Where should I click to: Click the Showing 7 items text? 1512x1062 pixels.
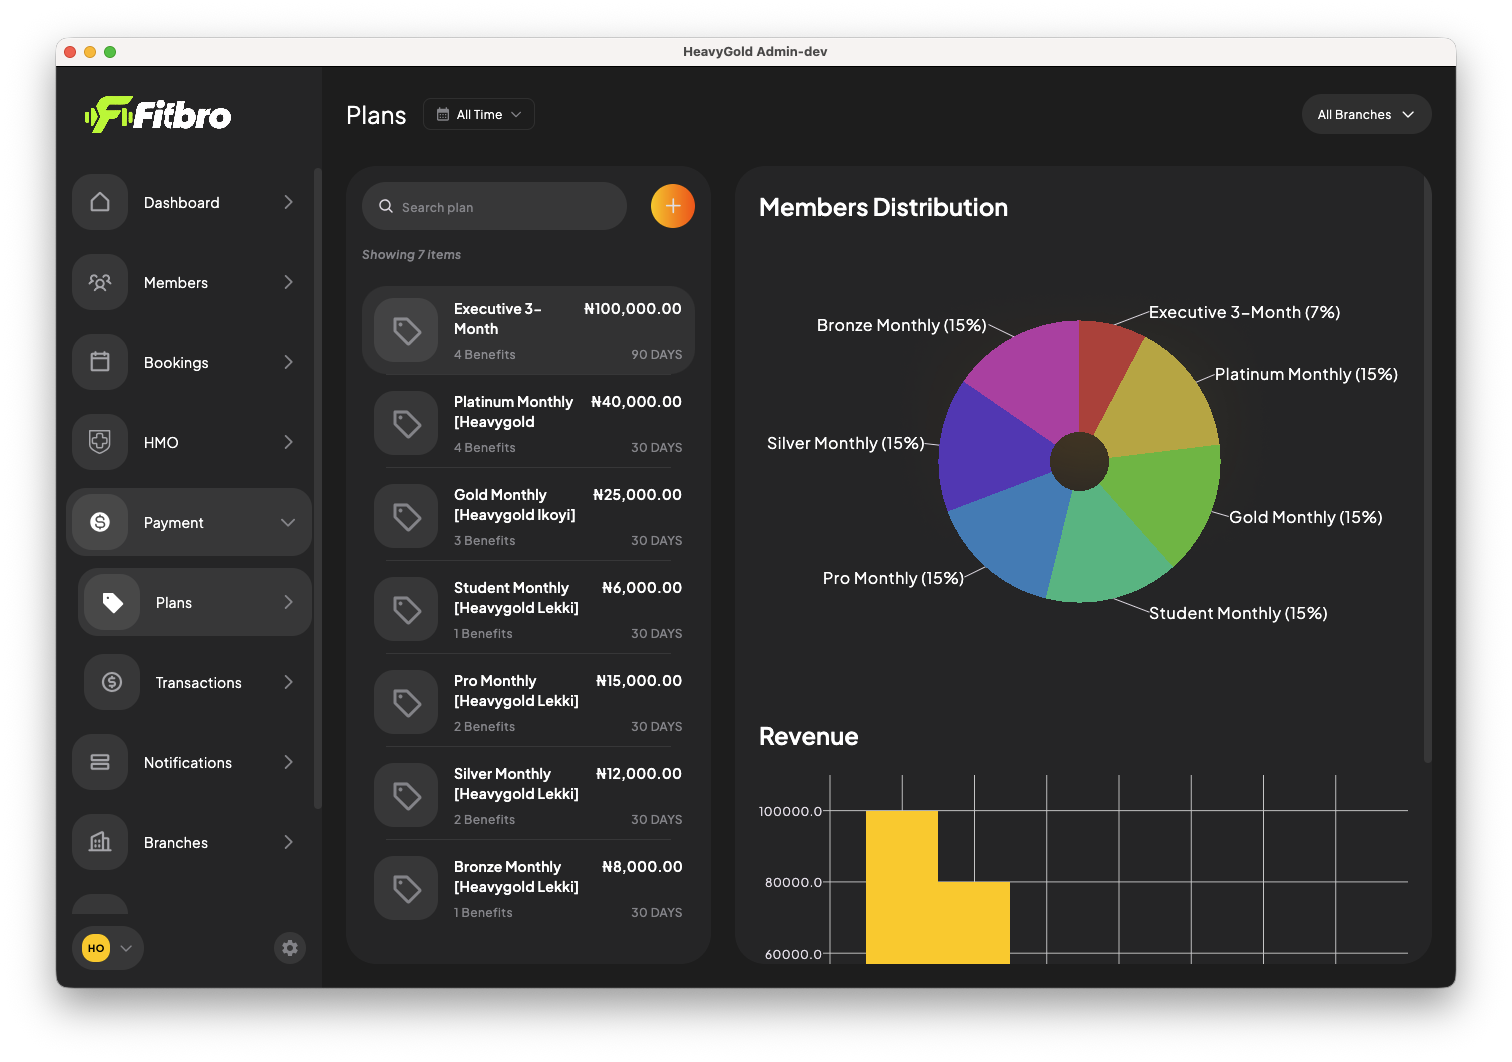click(411, 255)
